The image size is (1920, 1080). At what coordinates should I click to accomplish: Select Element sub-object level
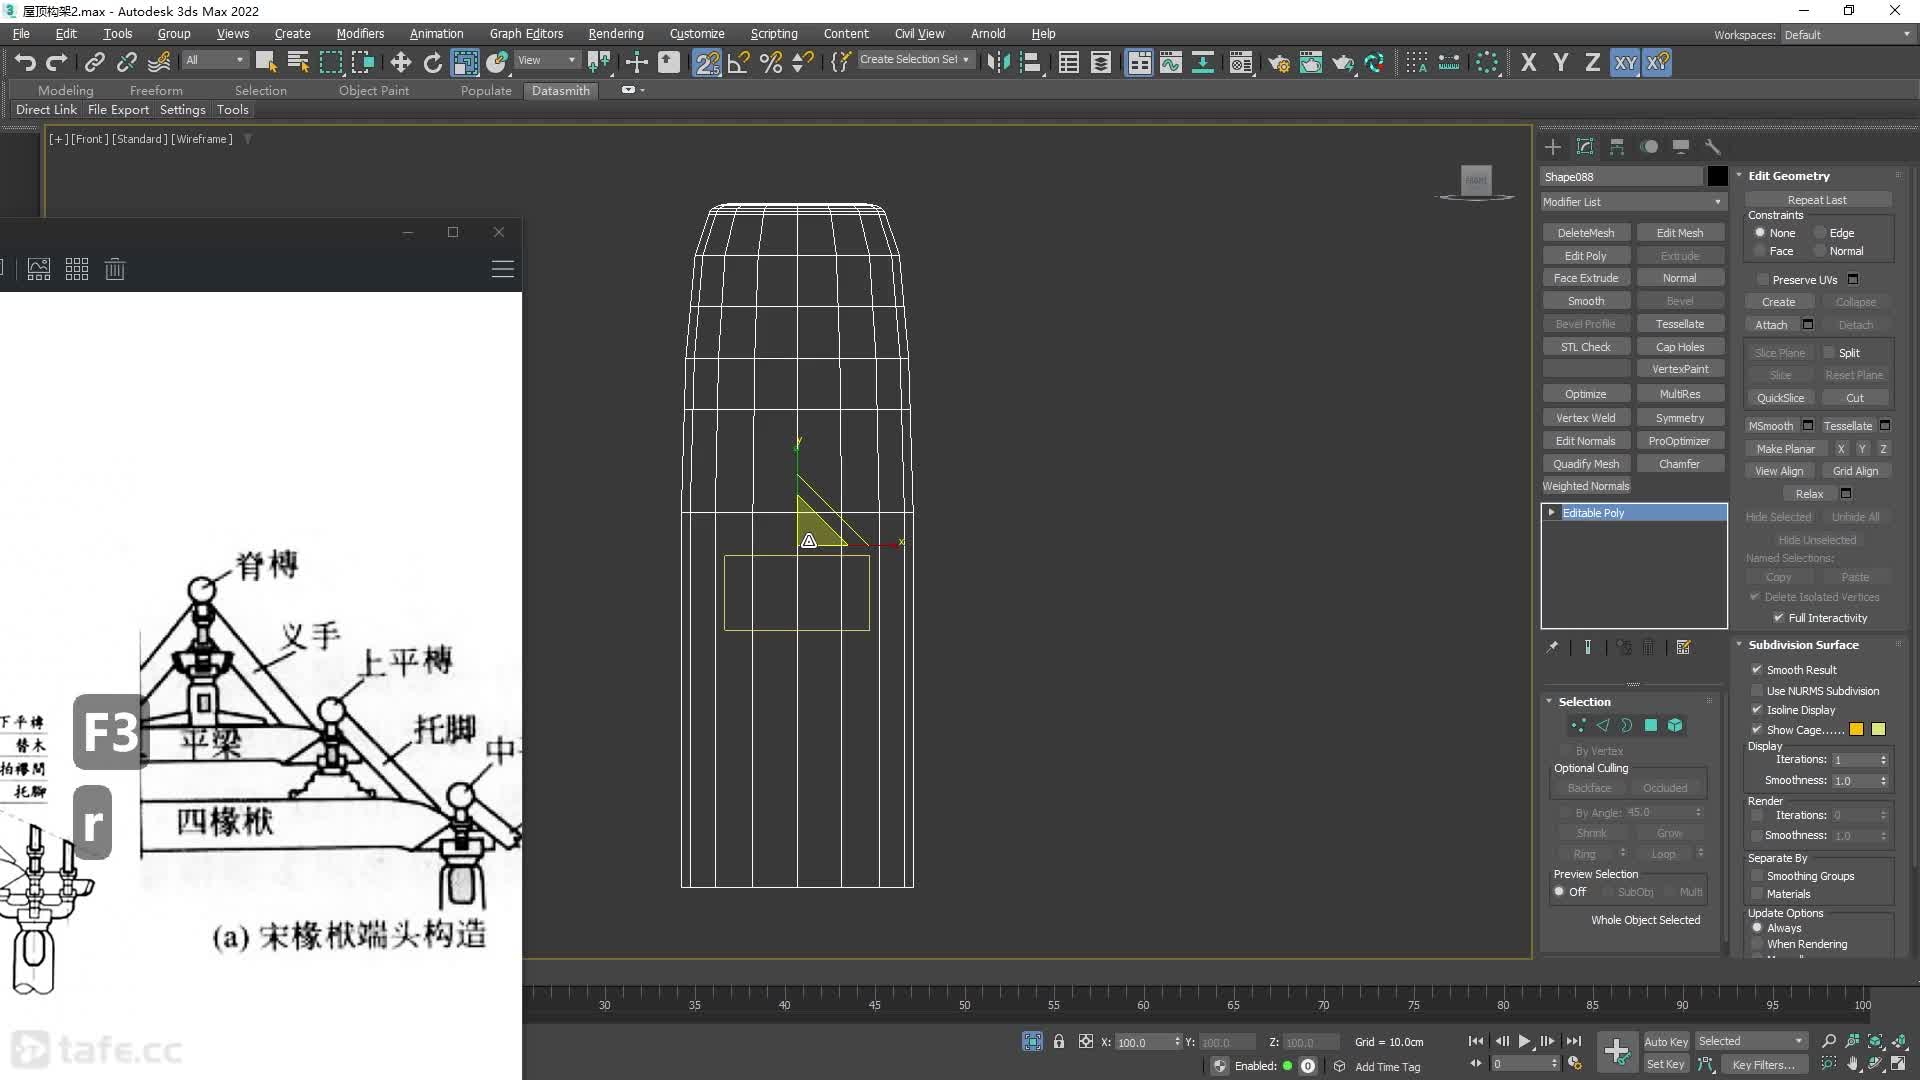[1675, 725]
